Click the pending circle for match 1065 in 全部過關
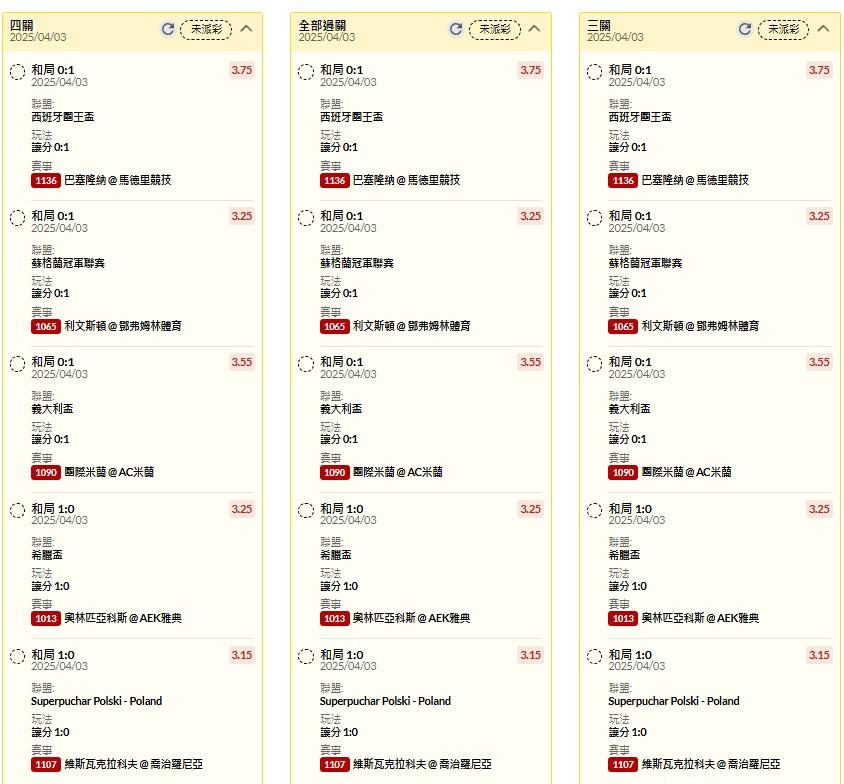The height and width of the screenshot is (784, 844). [x=306, y=218]
